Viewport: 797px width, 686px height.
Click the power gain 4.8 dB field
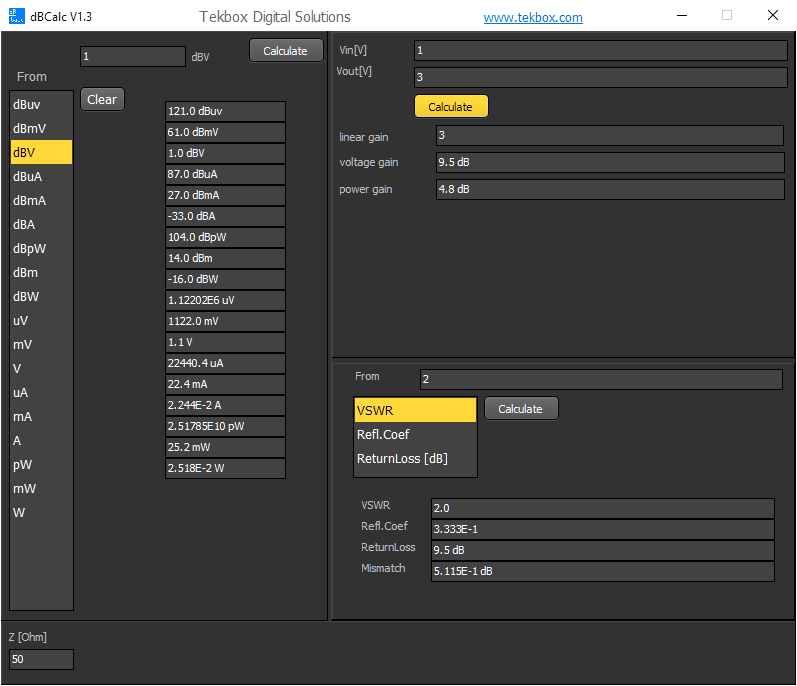610,189
